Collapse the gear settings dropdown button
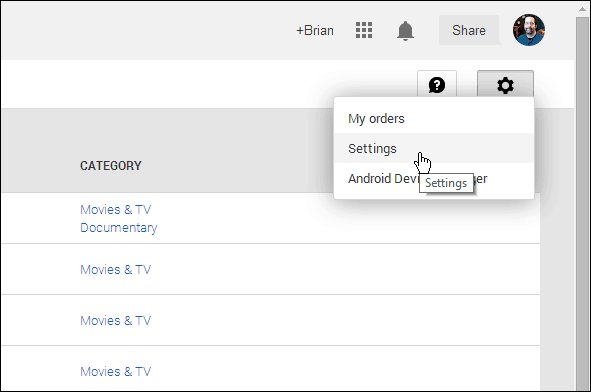Viewport: 591px width, 392px height. click(x=505, y=84)
